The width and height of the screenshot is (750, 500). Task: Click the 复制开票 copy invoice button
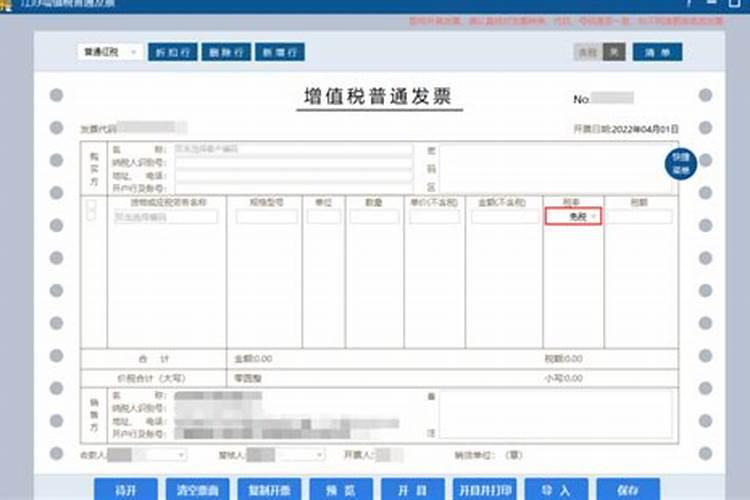[269, 489]
